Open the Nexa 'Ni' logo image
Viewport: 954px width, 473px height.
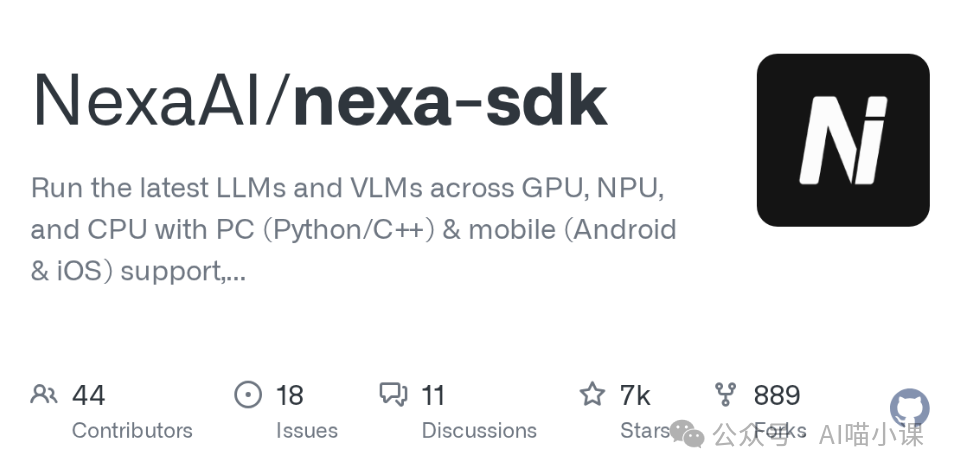point(843,140)
